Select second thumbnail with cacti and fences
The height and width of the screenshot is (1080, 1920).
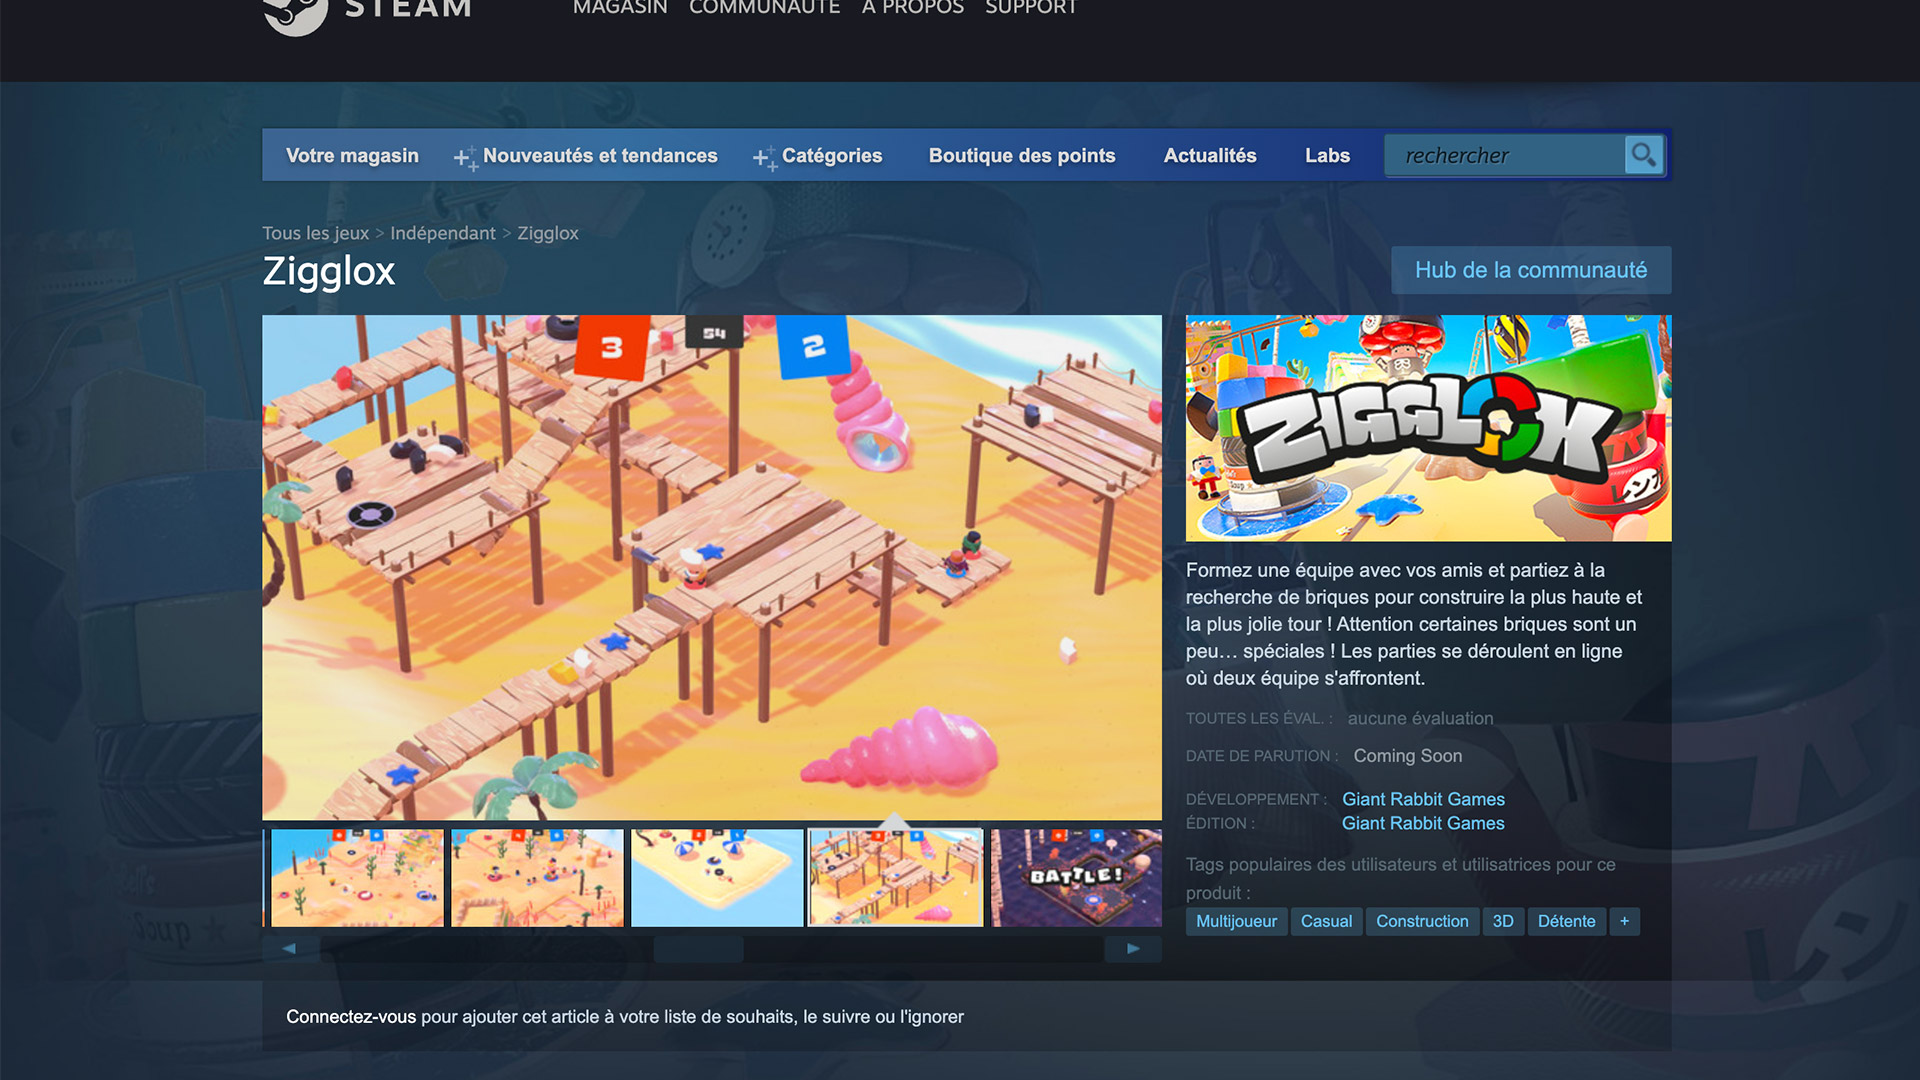pos(537,878)
